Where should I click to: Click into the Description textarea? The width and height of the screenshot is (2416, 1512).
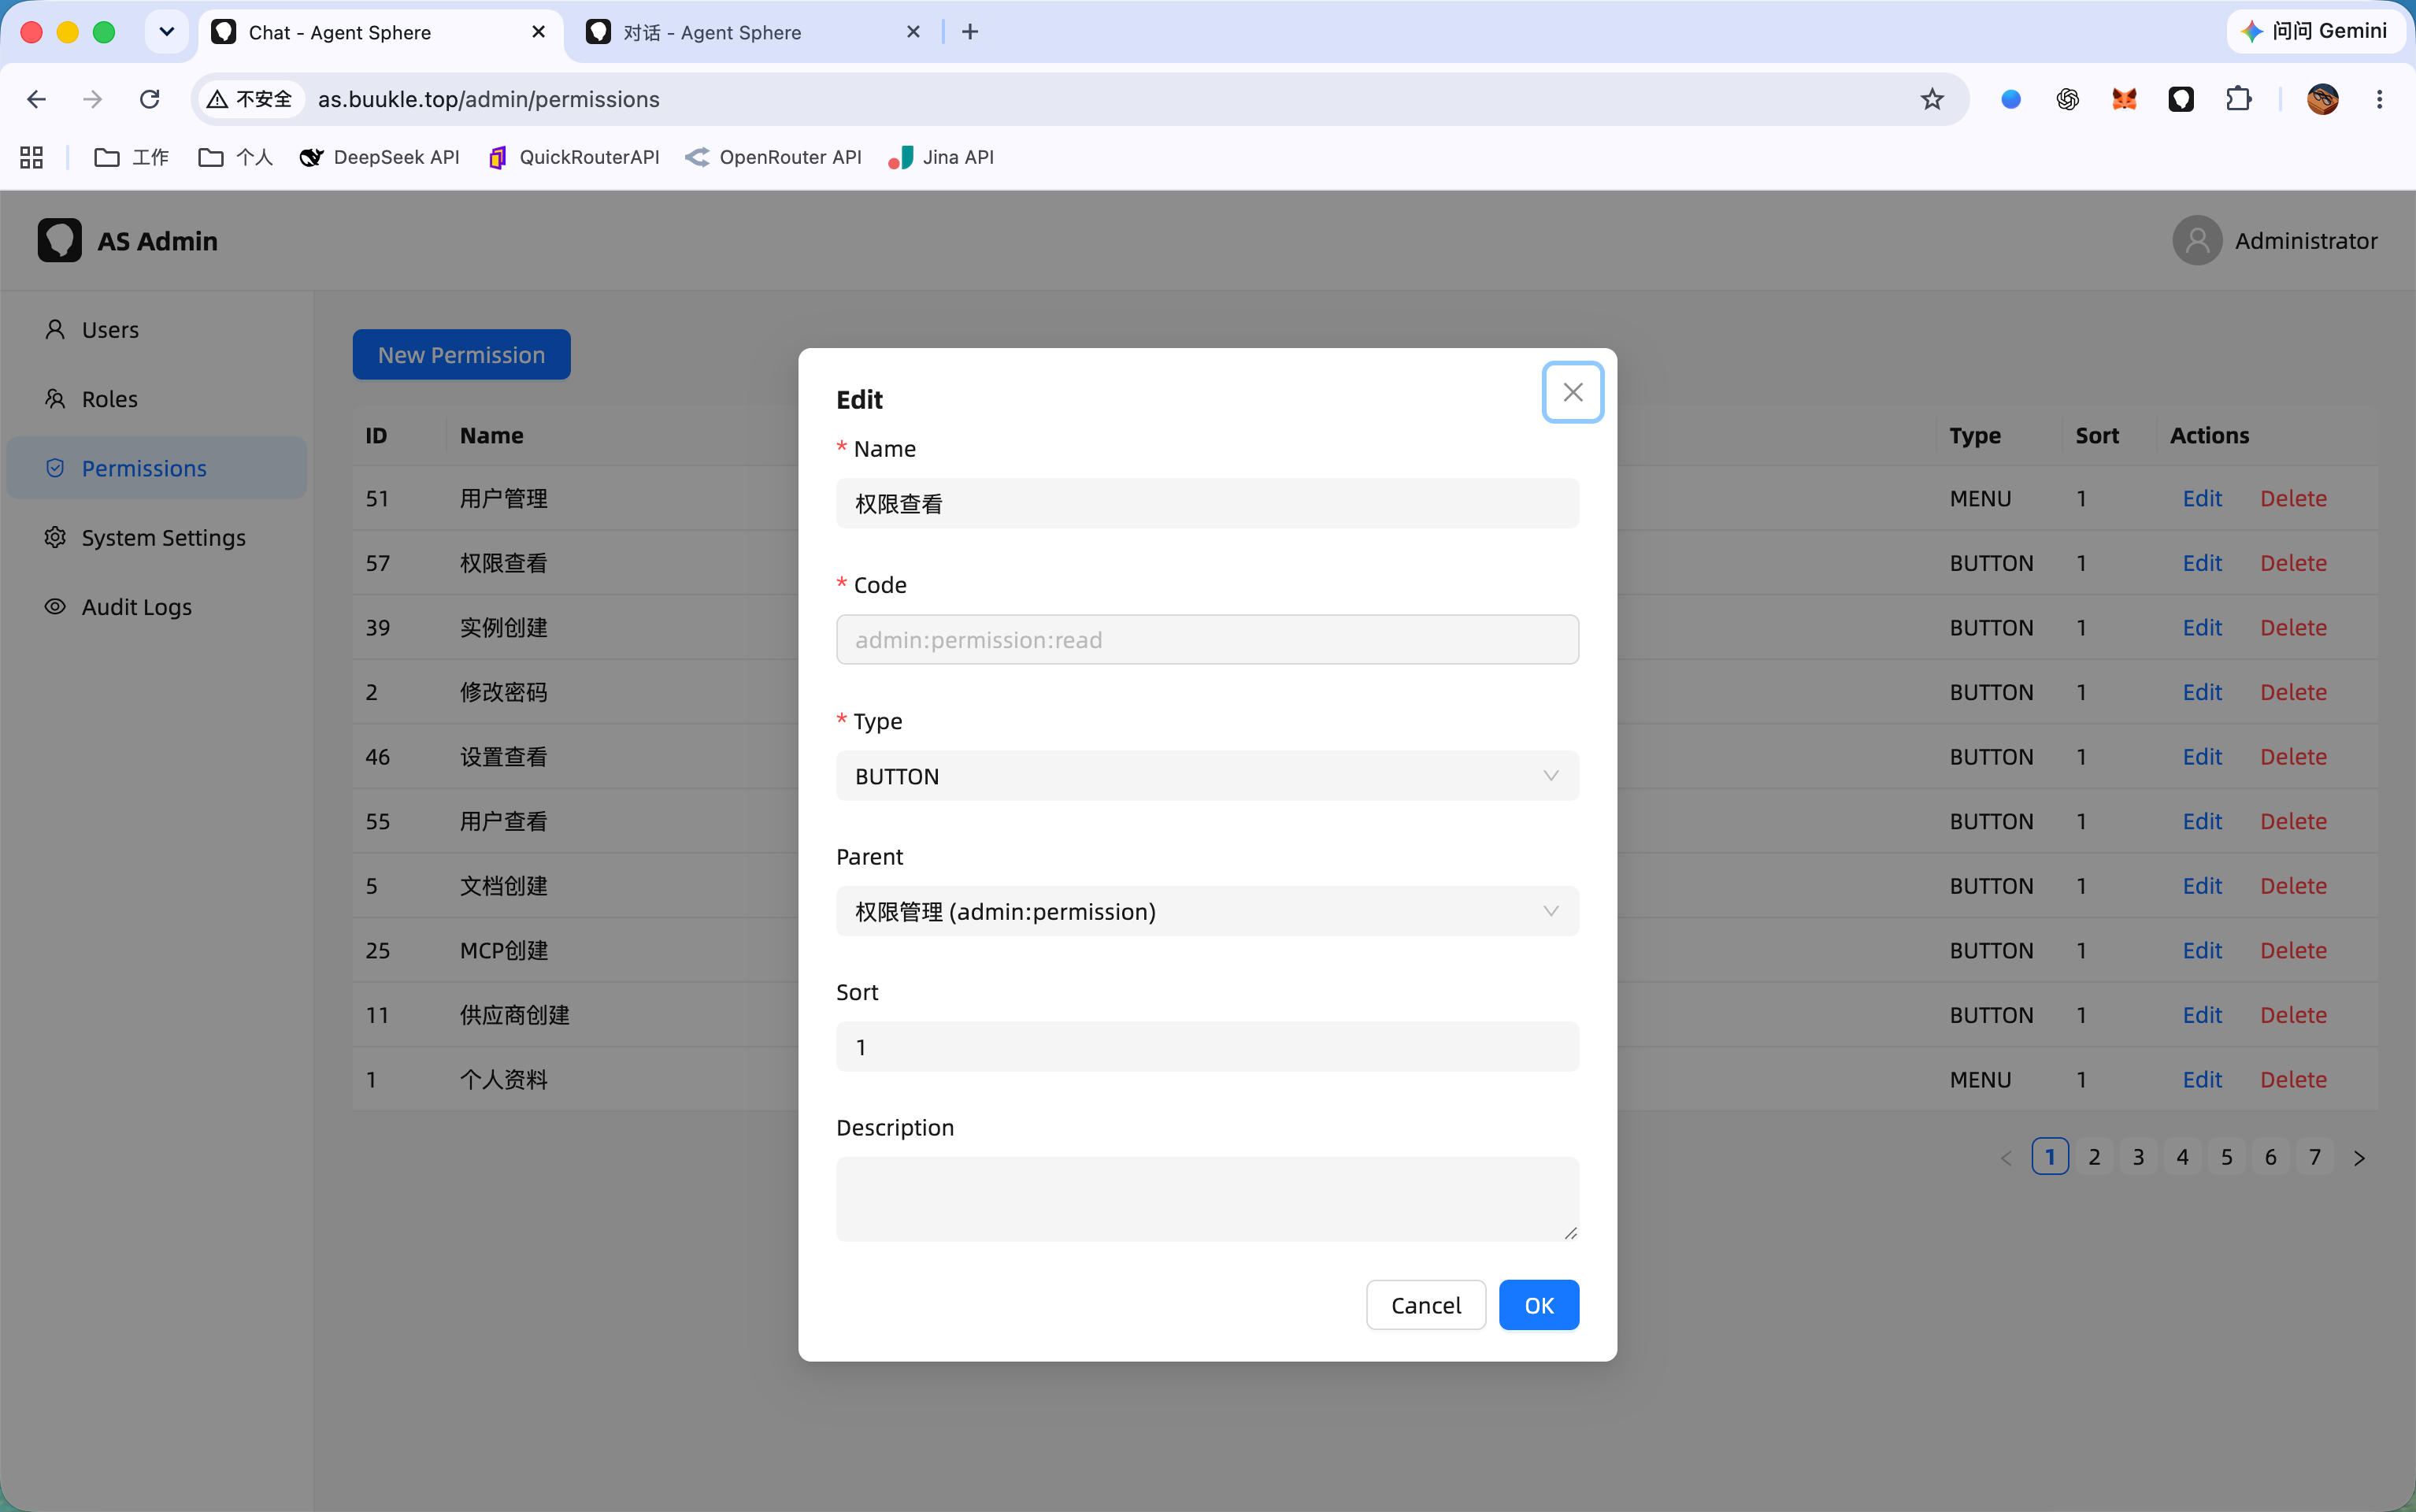tap(1207, 1199)
